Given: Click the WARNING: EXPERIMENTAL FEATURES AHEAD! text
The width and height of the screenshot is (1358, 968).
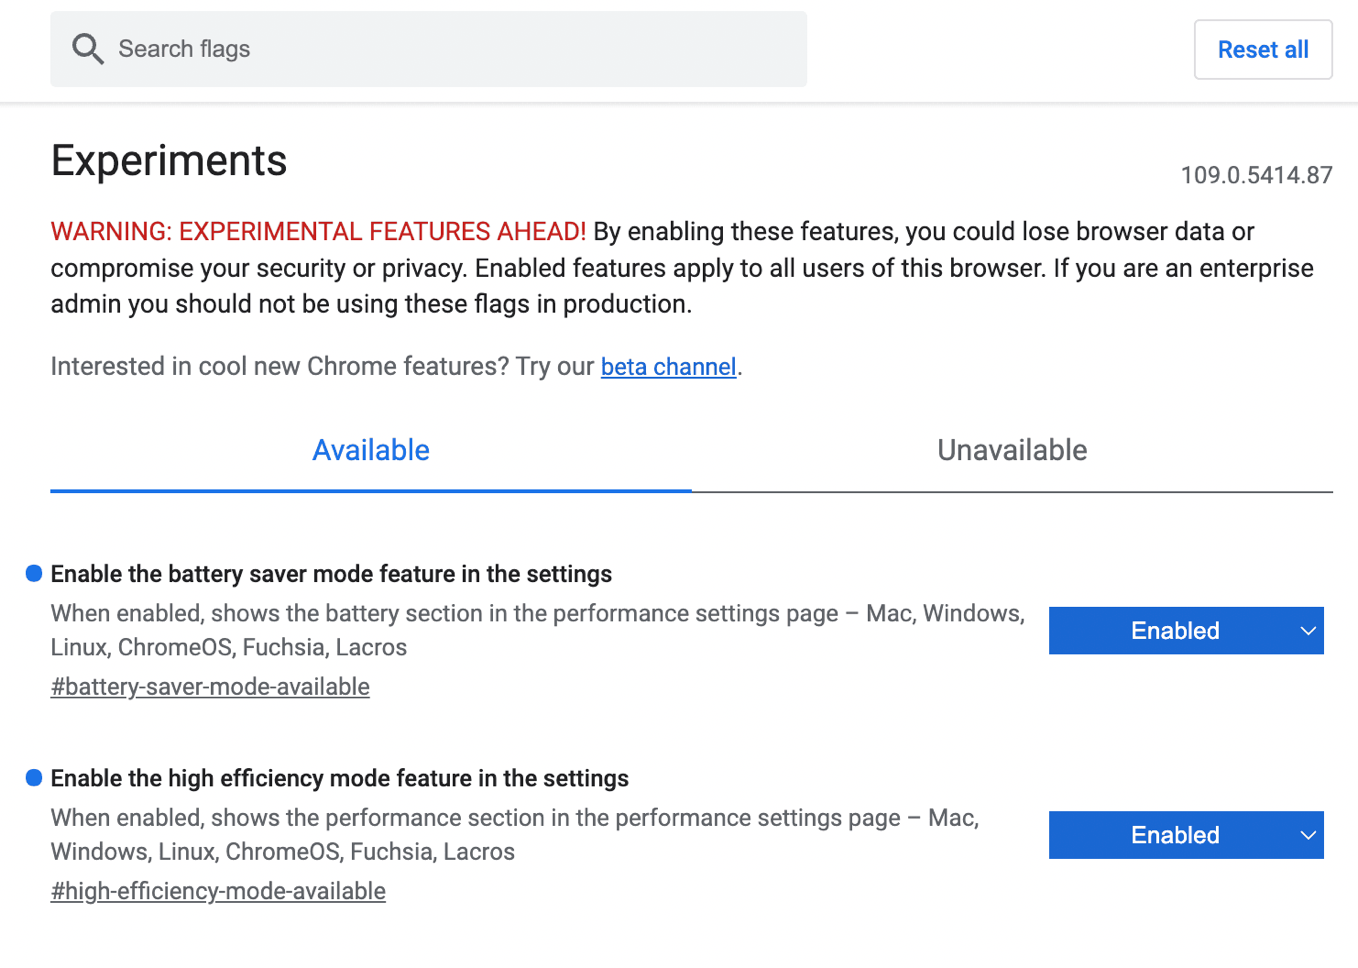Looking at the screenshot, I should (x=318, y=232).
